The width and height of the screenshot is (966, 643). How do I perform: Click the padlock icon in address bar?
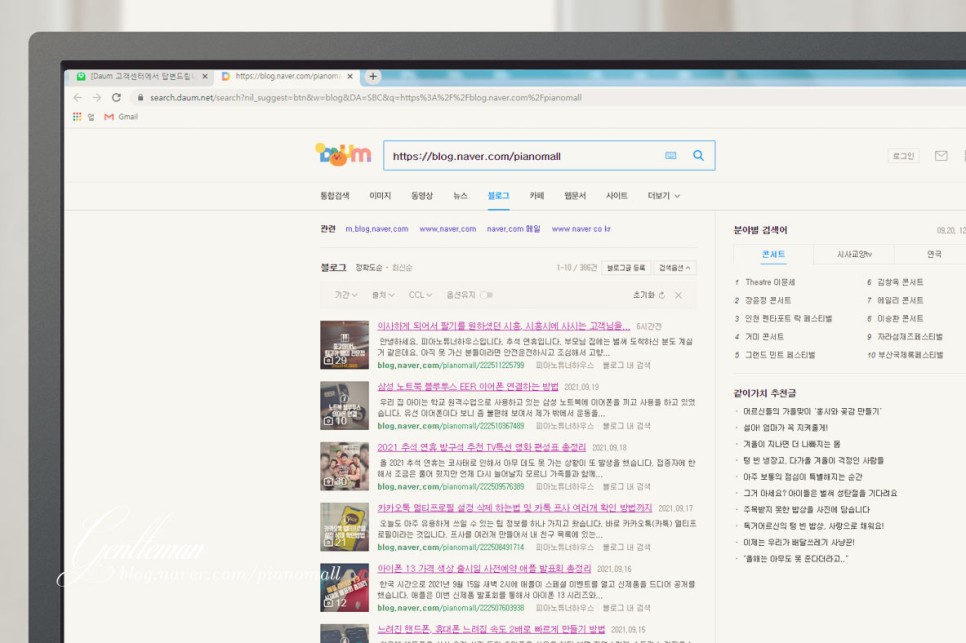[140, 97]
